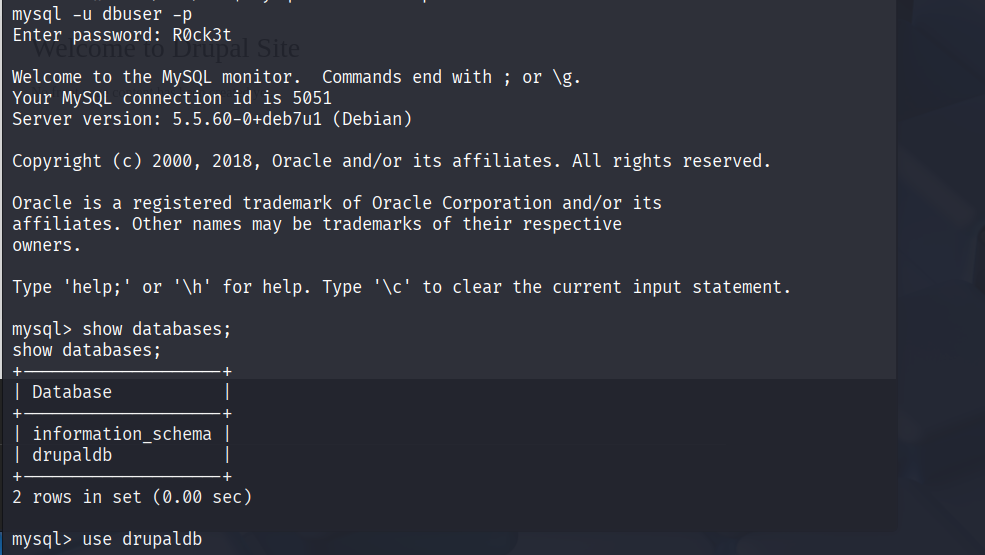Select the drupaldb table row
Viewport: 985px width, 555px height.
point(122,455)
